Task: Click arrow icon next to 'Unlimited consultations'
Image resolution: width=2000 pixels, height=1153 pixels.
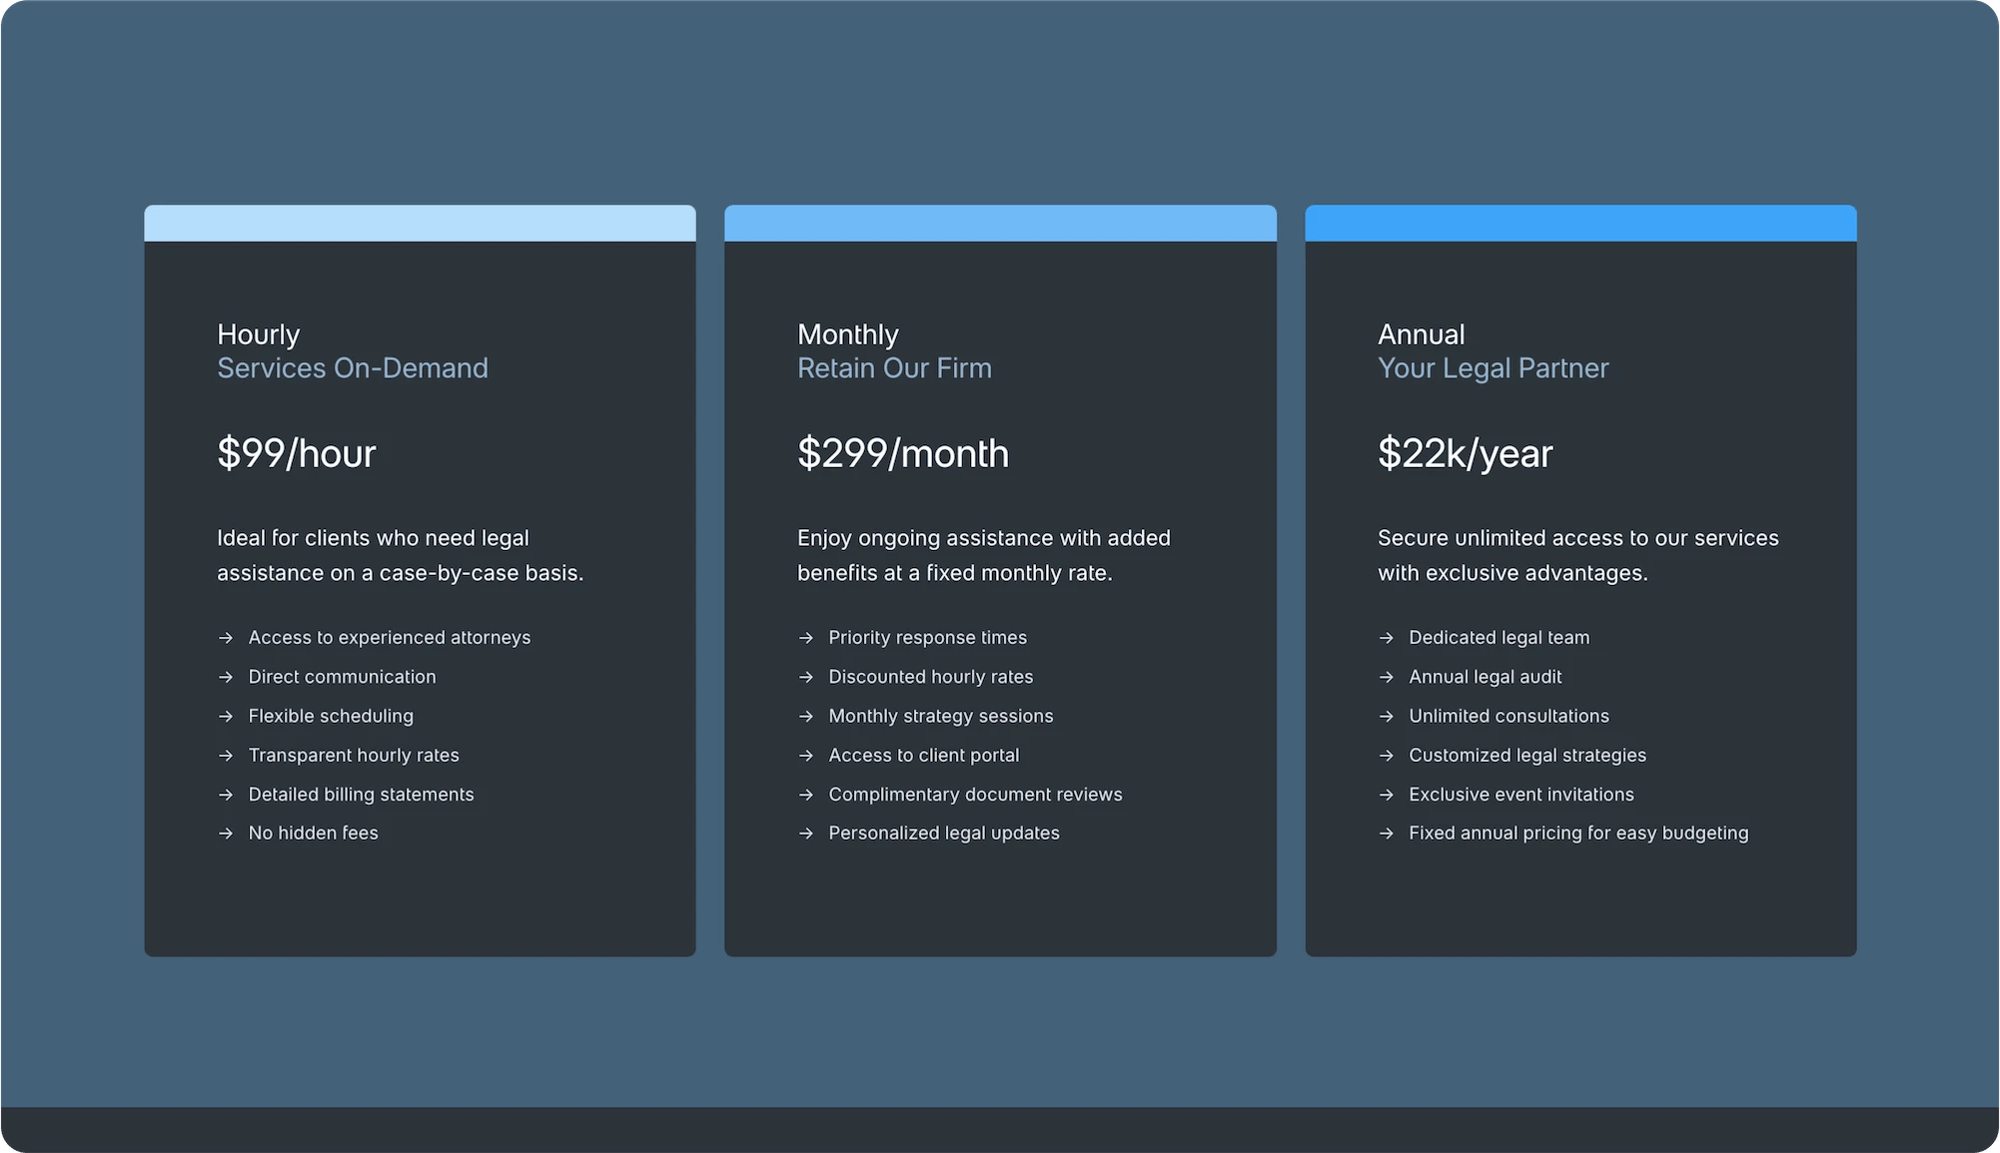Action: tap(1386, 716)
